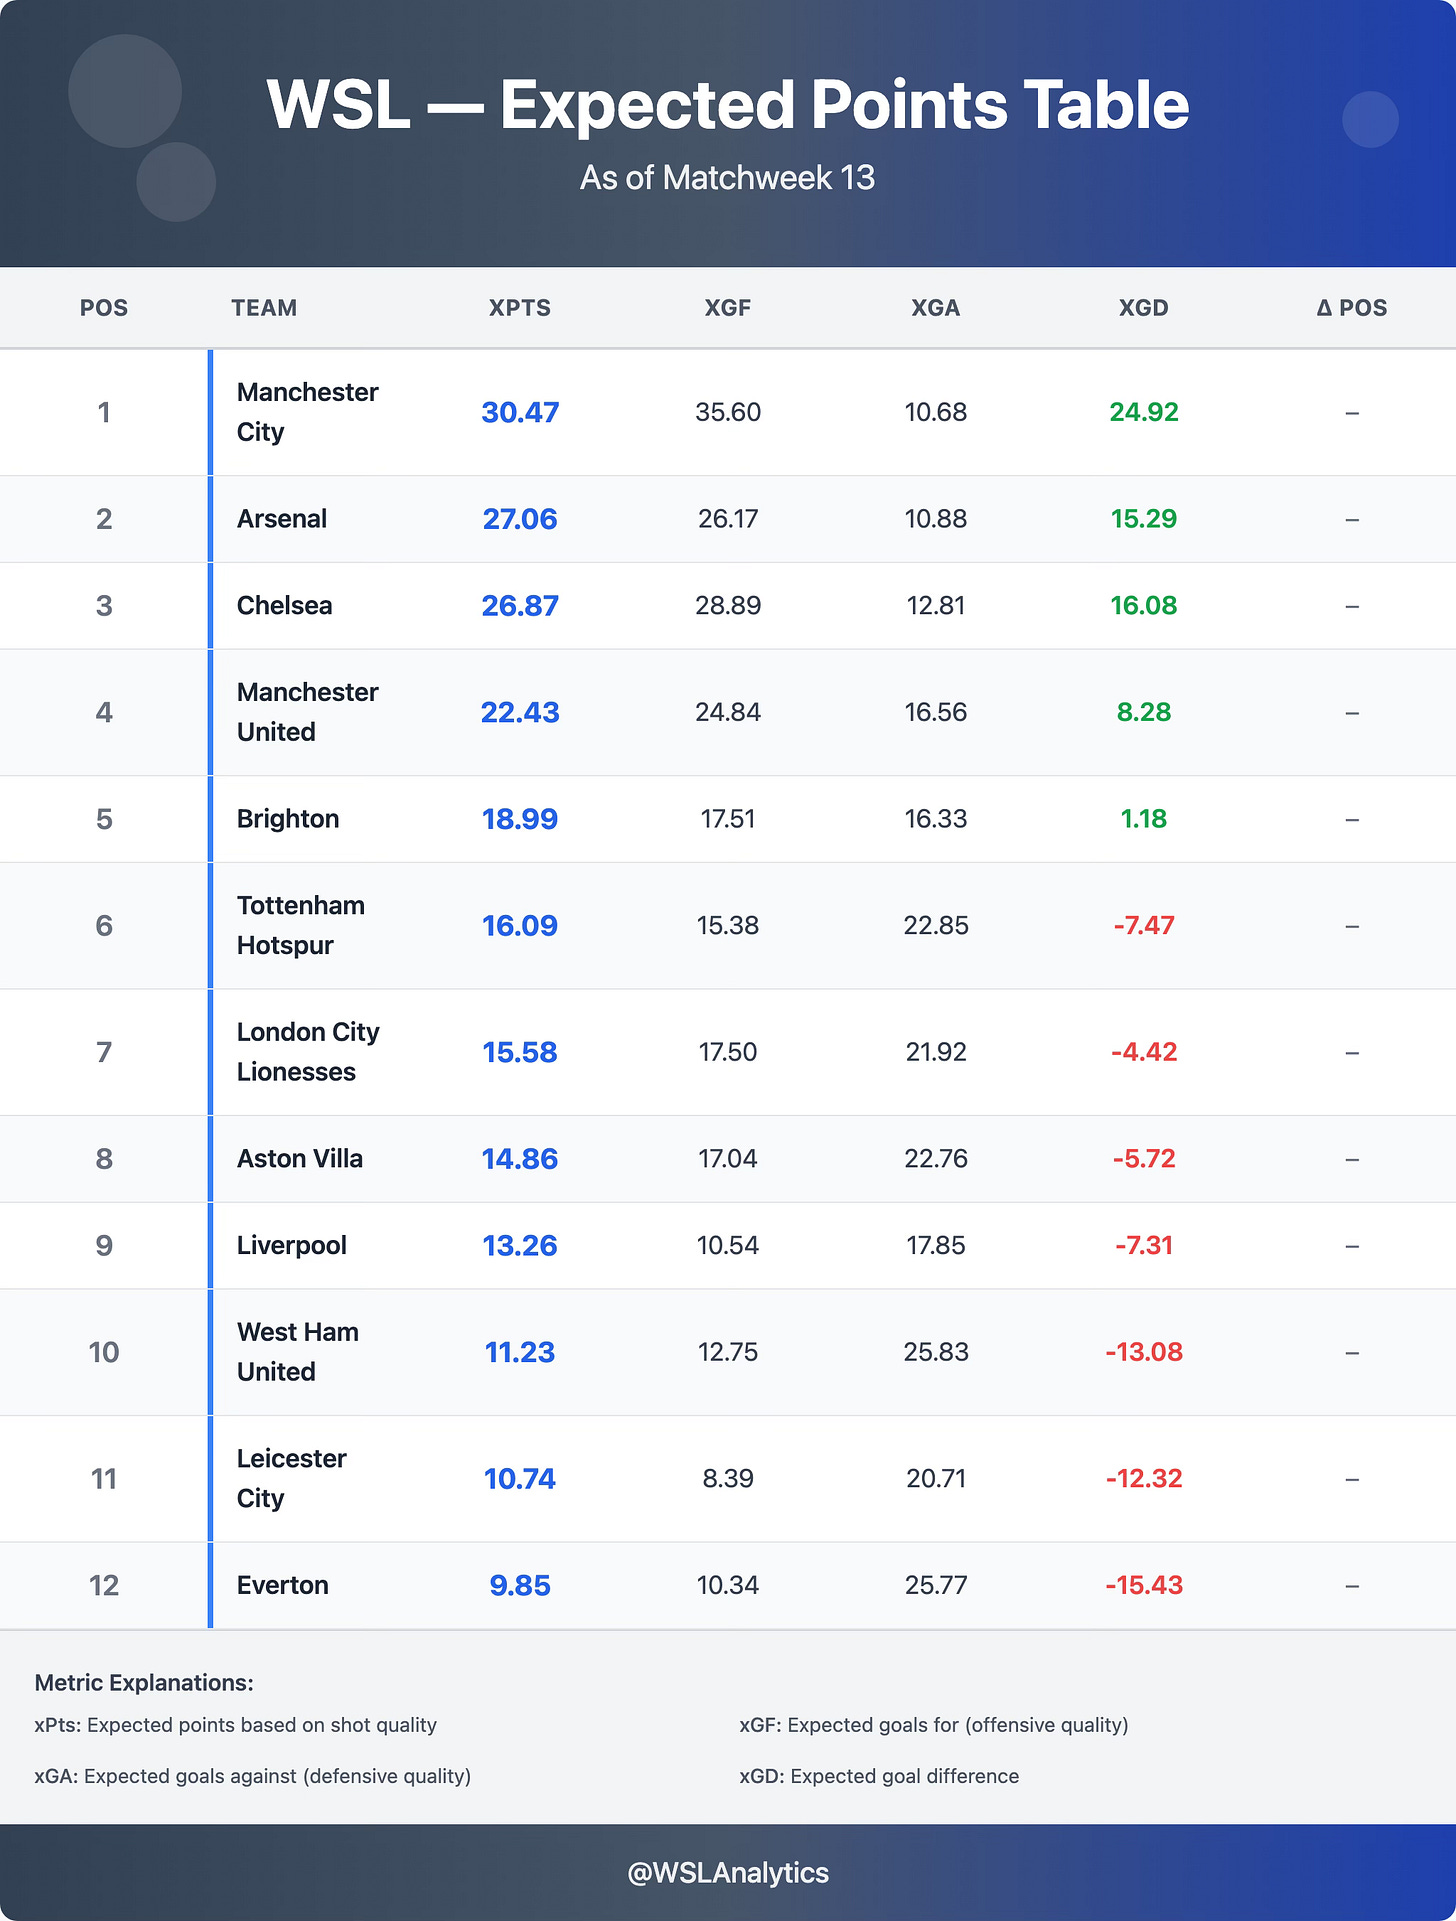Click the xGD value 16.08
Image resolution: width=1456 pixels, height=1921 pixels.
[1144, 606]
